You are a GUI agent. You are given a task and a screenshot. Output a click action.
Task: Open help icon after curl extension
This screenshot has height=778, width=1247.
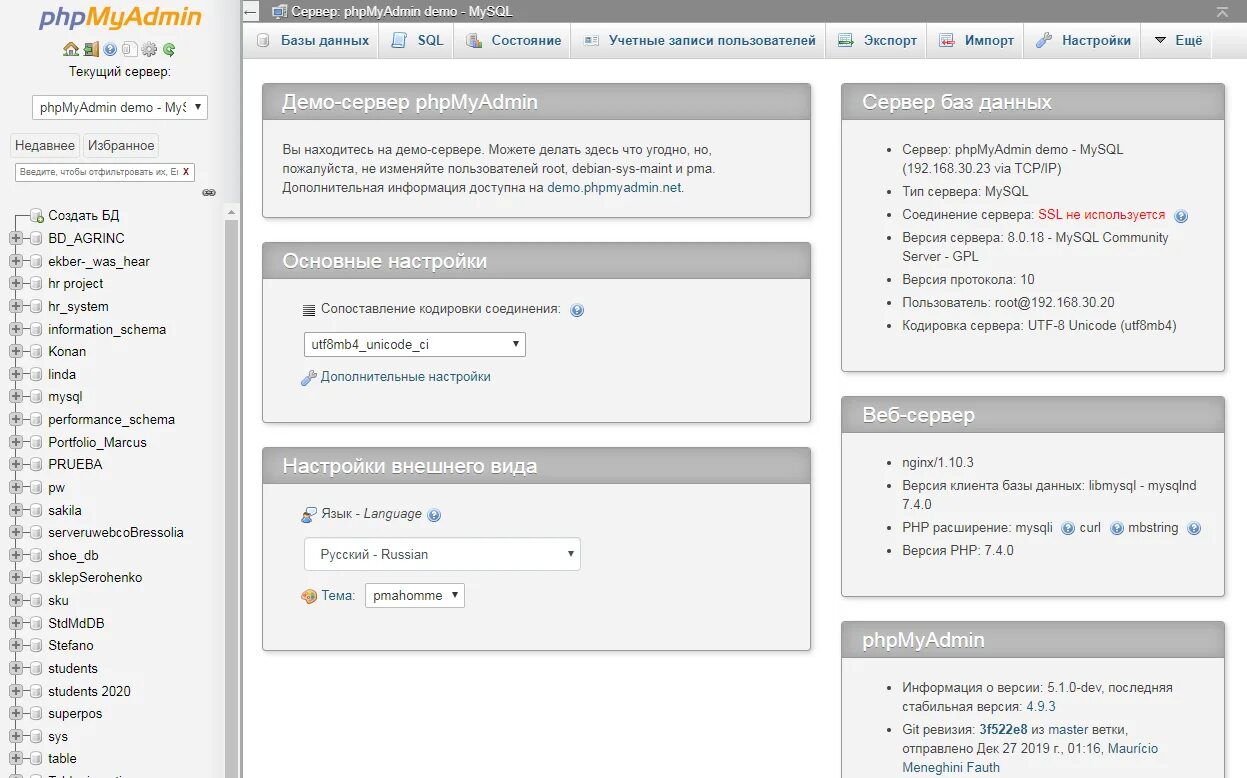(1117, 528)
